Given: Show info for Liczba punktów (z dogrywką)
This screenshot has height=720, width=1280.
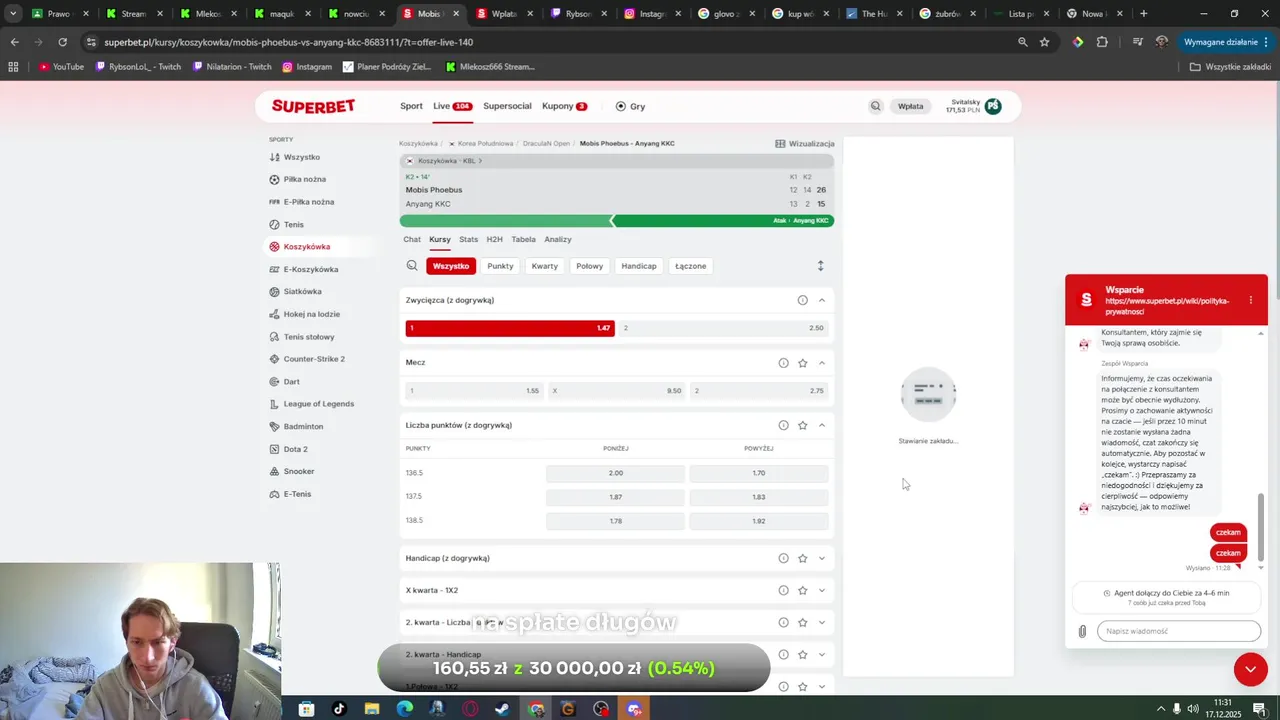Looking at the screenshot, I should click(783, 425).
